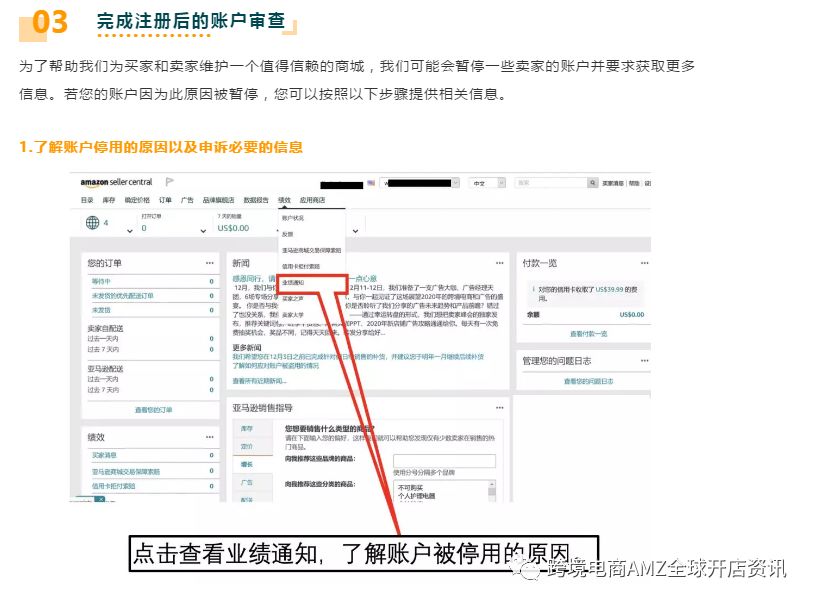Switch to the 广告 tab in 亚马逊销售指导
Screen dimensions: 813x604
click(253, 483)
